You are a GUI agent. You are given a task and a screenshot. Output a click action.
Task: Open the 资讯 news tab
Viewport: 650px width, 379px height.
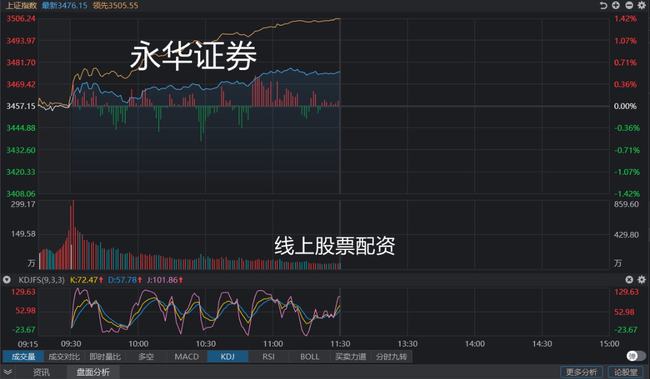pos(41,372)
